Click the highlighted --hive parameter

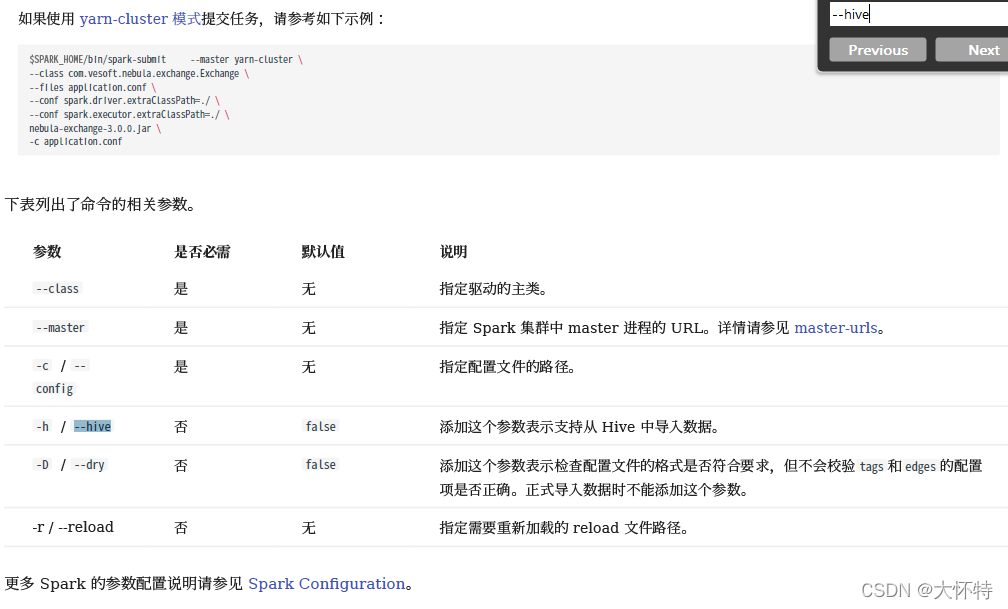click(93, 426)
